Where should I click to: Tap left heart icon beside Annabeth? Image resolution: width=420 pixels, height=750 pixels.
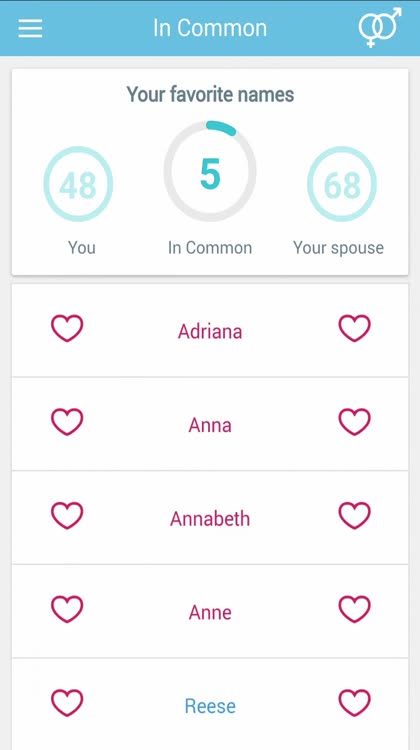click(67, 516)
